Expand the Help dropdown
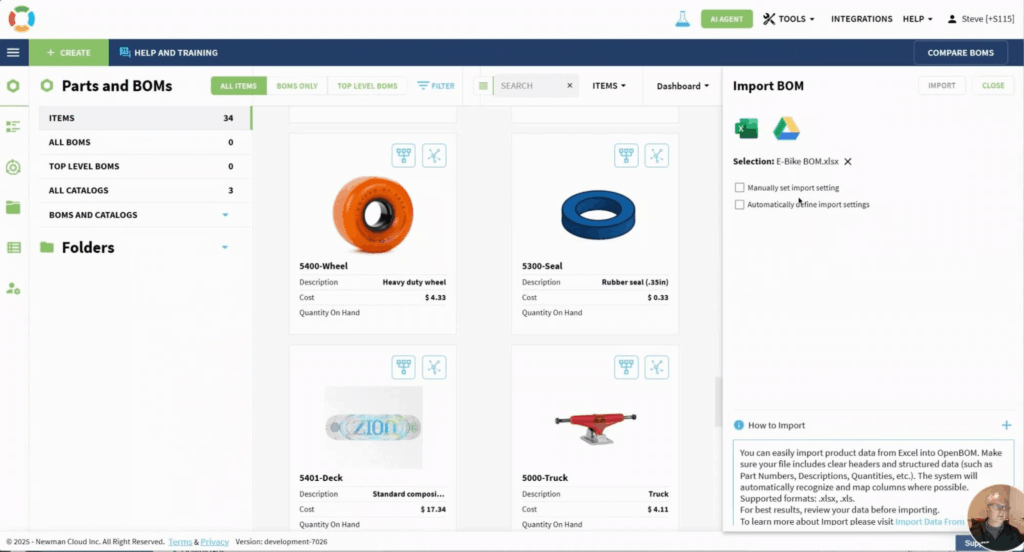 [x=918, y=19]
